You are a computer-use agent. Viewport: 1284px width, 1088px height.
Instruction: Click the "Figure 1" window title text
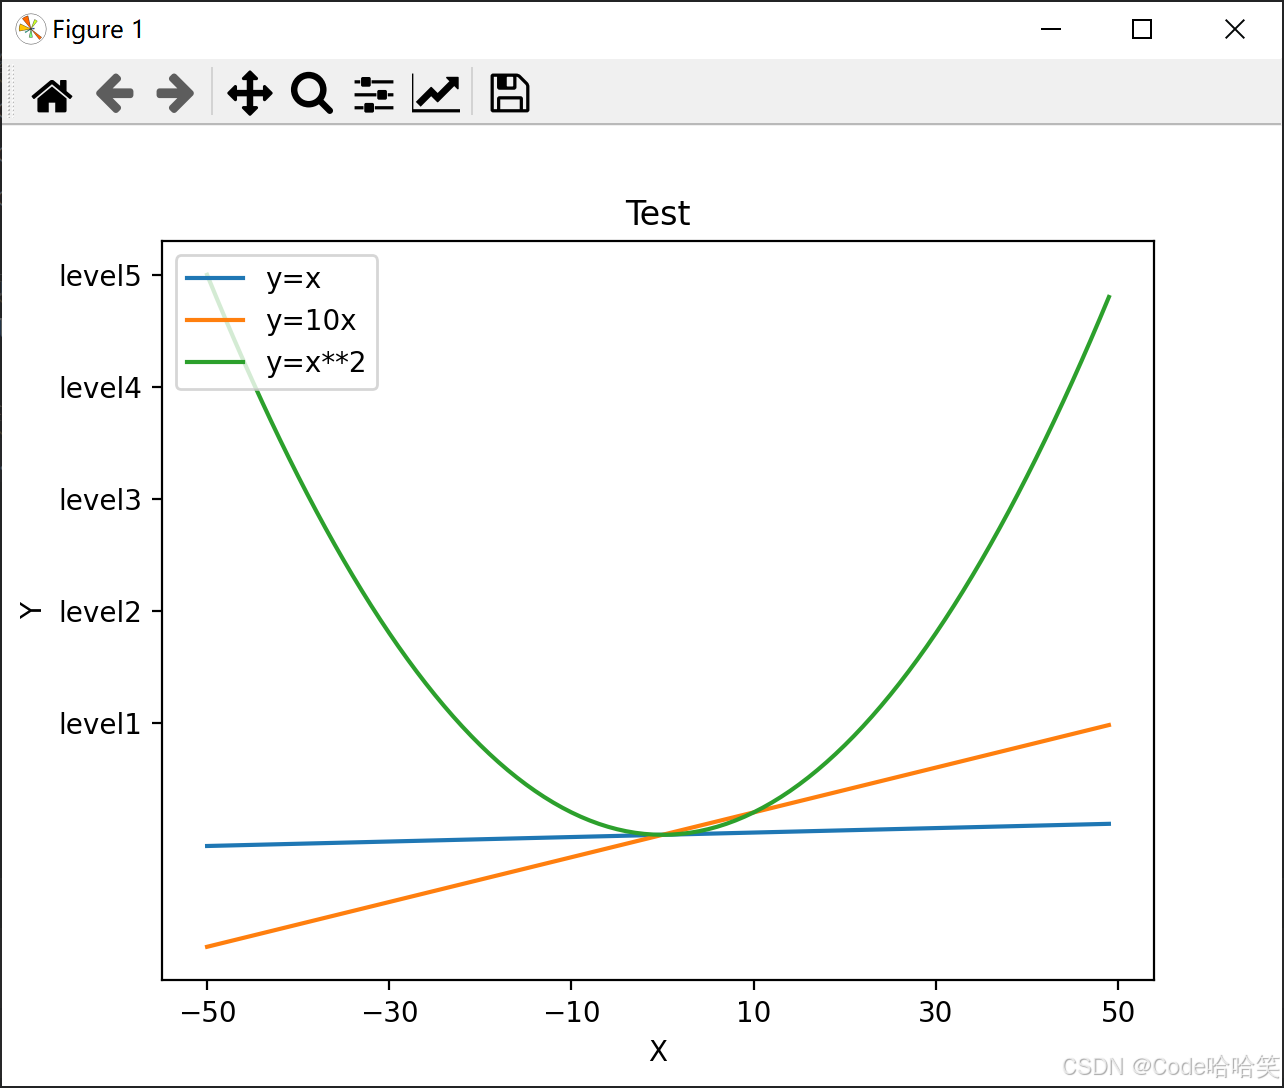tap(98, 30)
